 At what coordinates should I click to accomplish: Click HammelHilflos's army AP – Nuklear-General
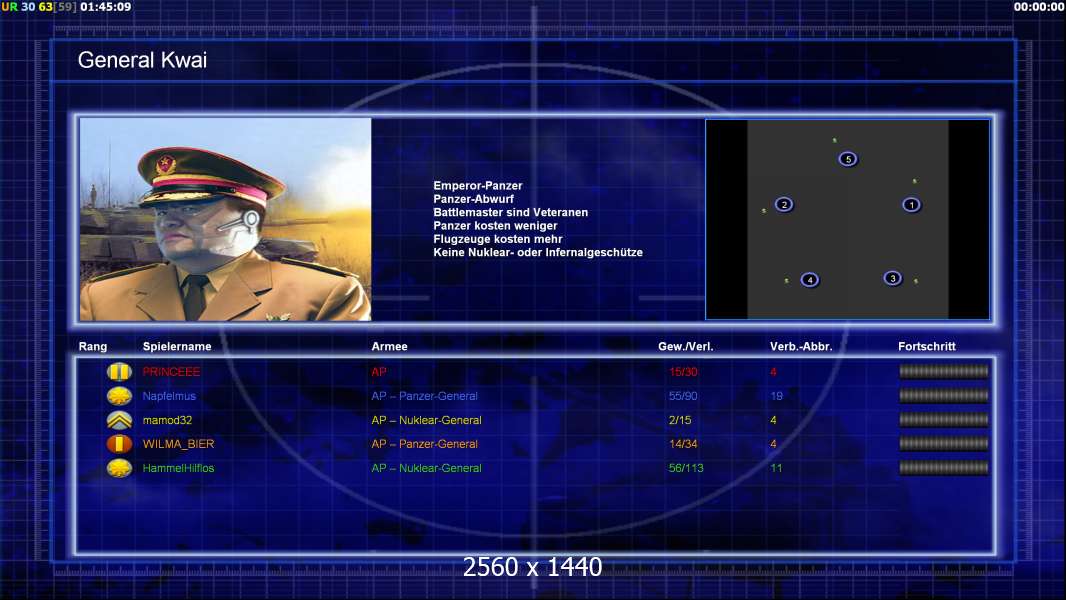426,468
